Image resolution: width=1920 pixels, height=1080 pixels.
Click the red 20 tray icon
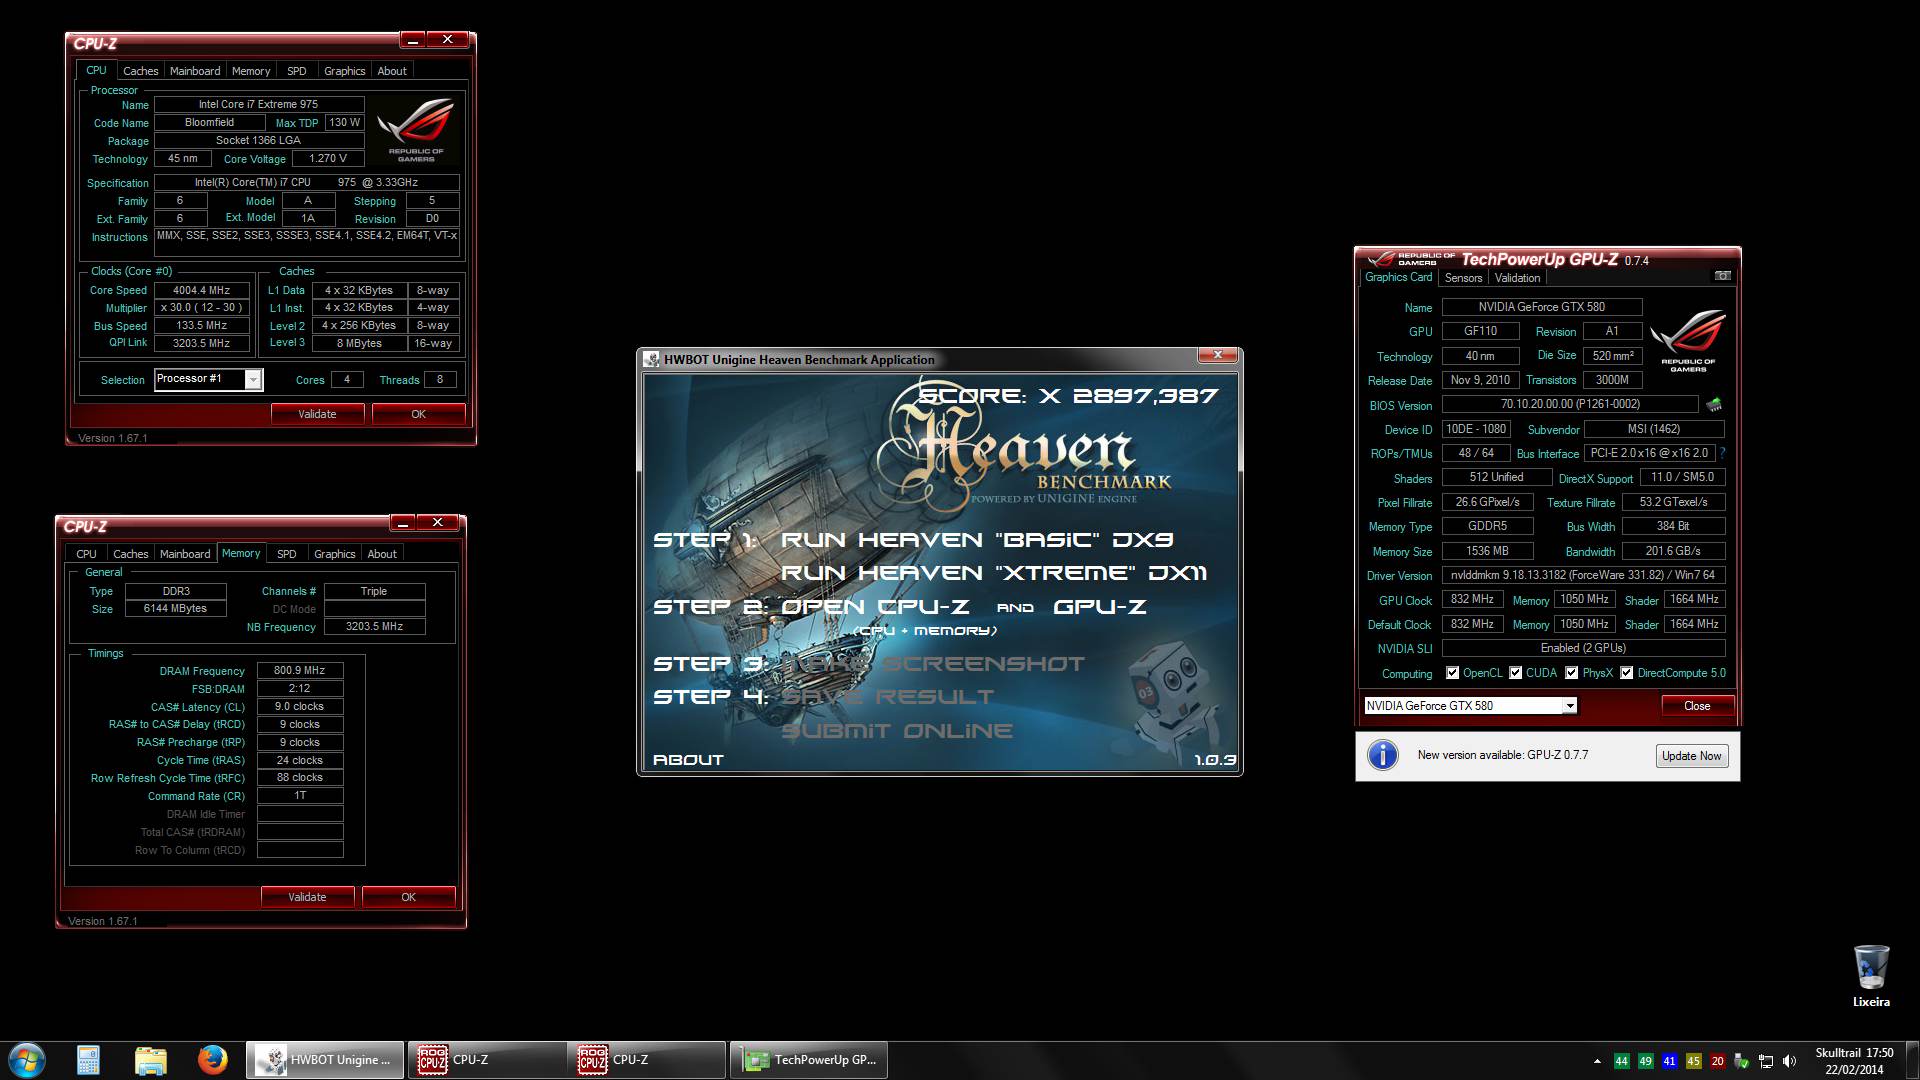1717,1061
